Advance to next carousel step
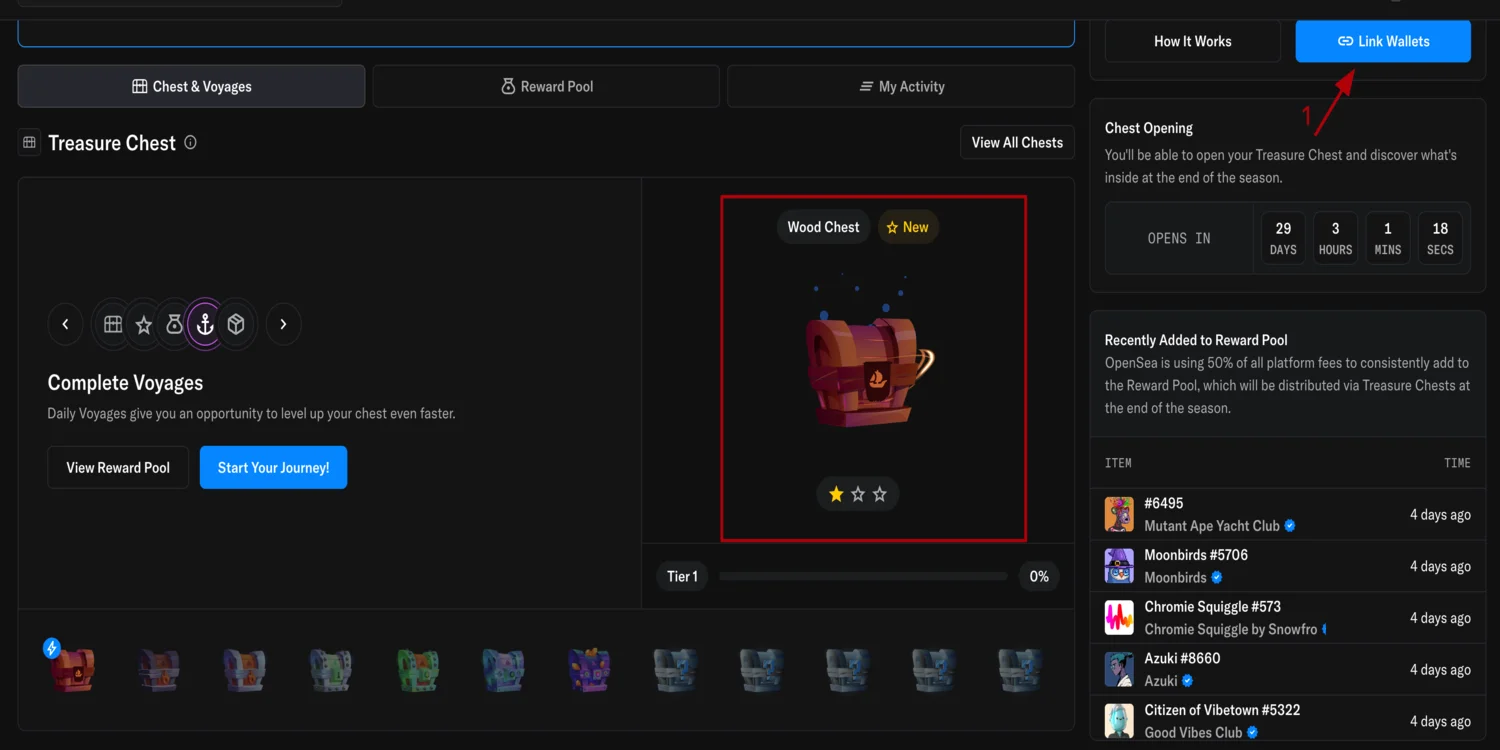 tap(283, 324)
